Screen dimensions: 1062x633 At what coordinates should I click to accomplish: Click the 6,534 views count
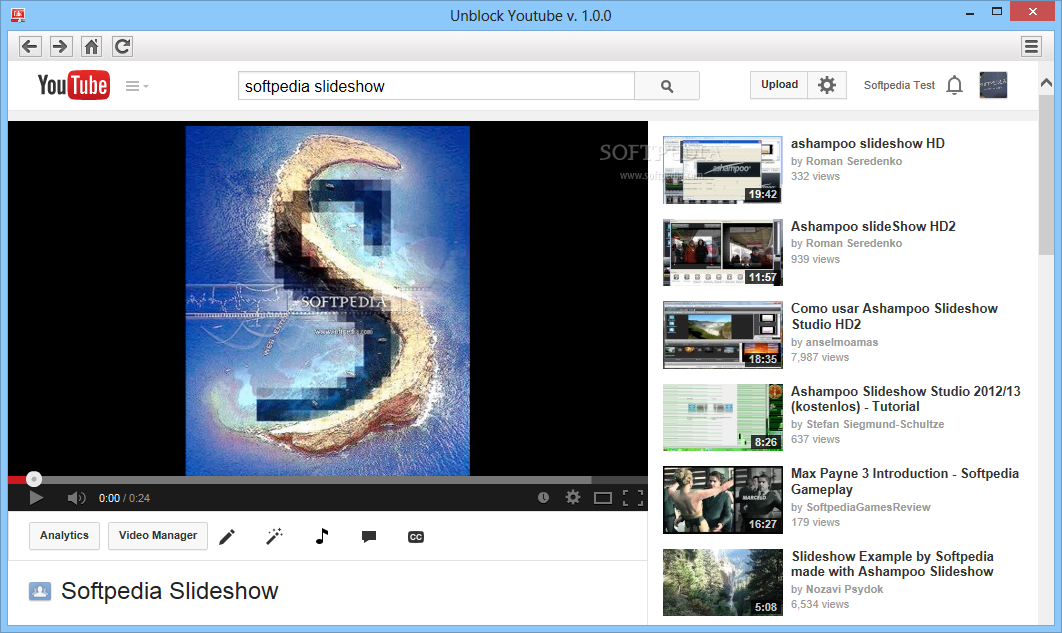820,604
